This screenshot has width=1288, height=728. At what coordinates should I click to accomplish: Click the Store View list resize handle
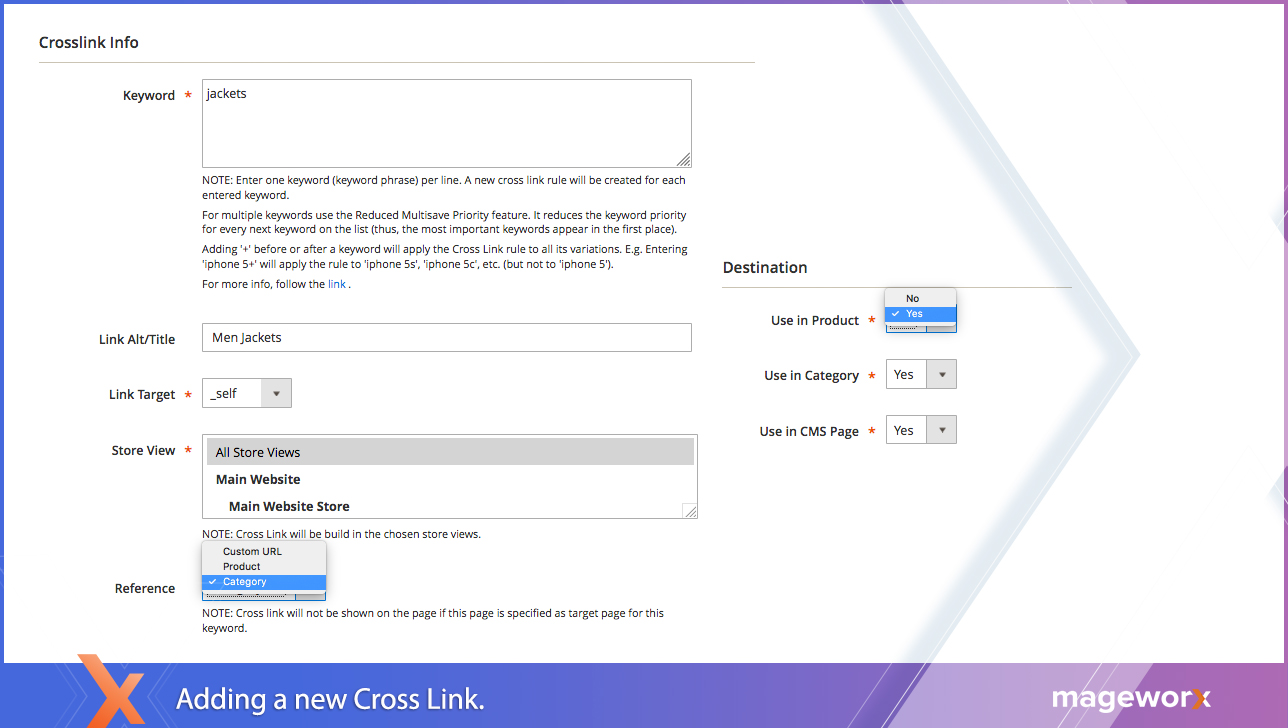pos(690,511)
